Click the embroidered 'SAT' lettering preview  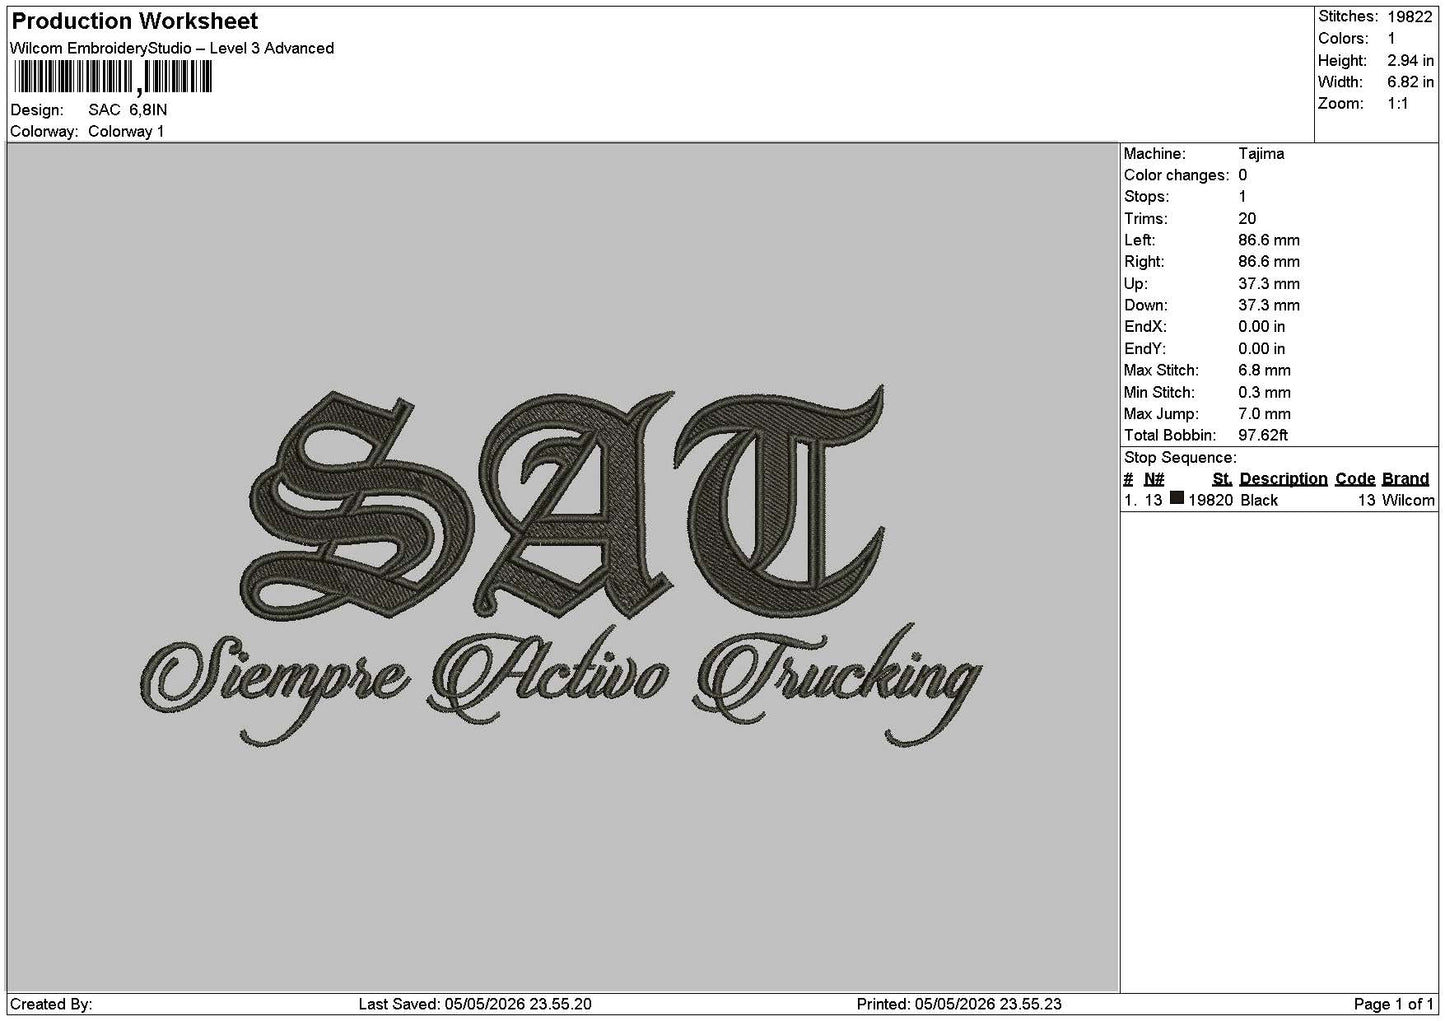562,503
